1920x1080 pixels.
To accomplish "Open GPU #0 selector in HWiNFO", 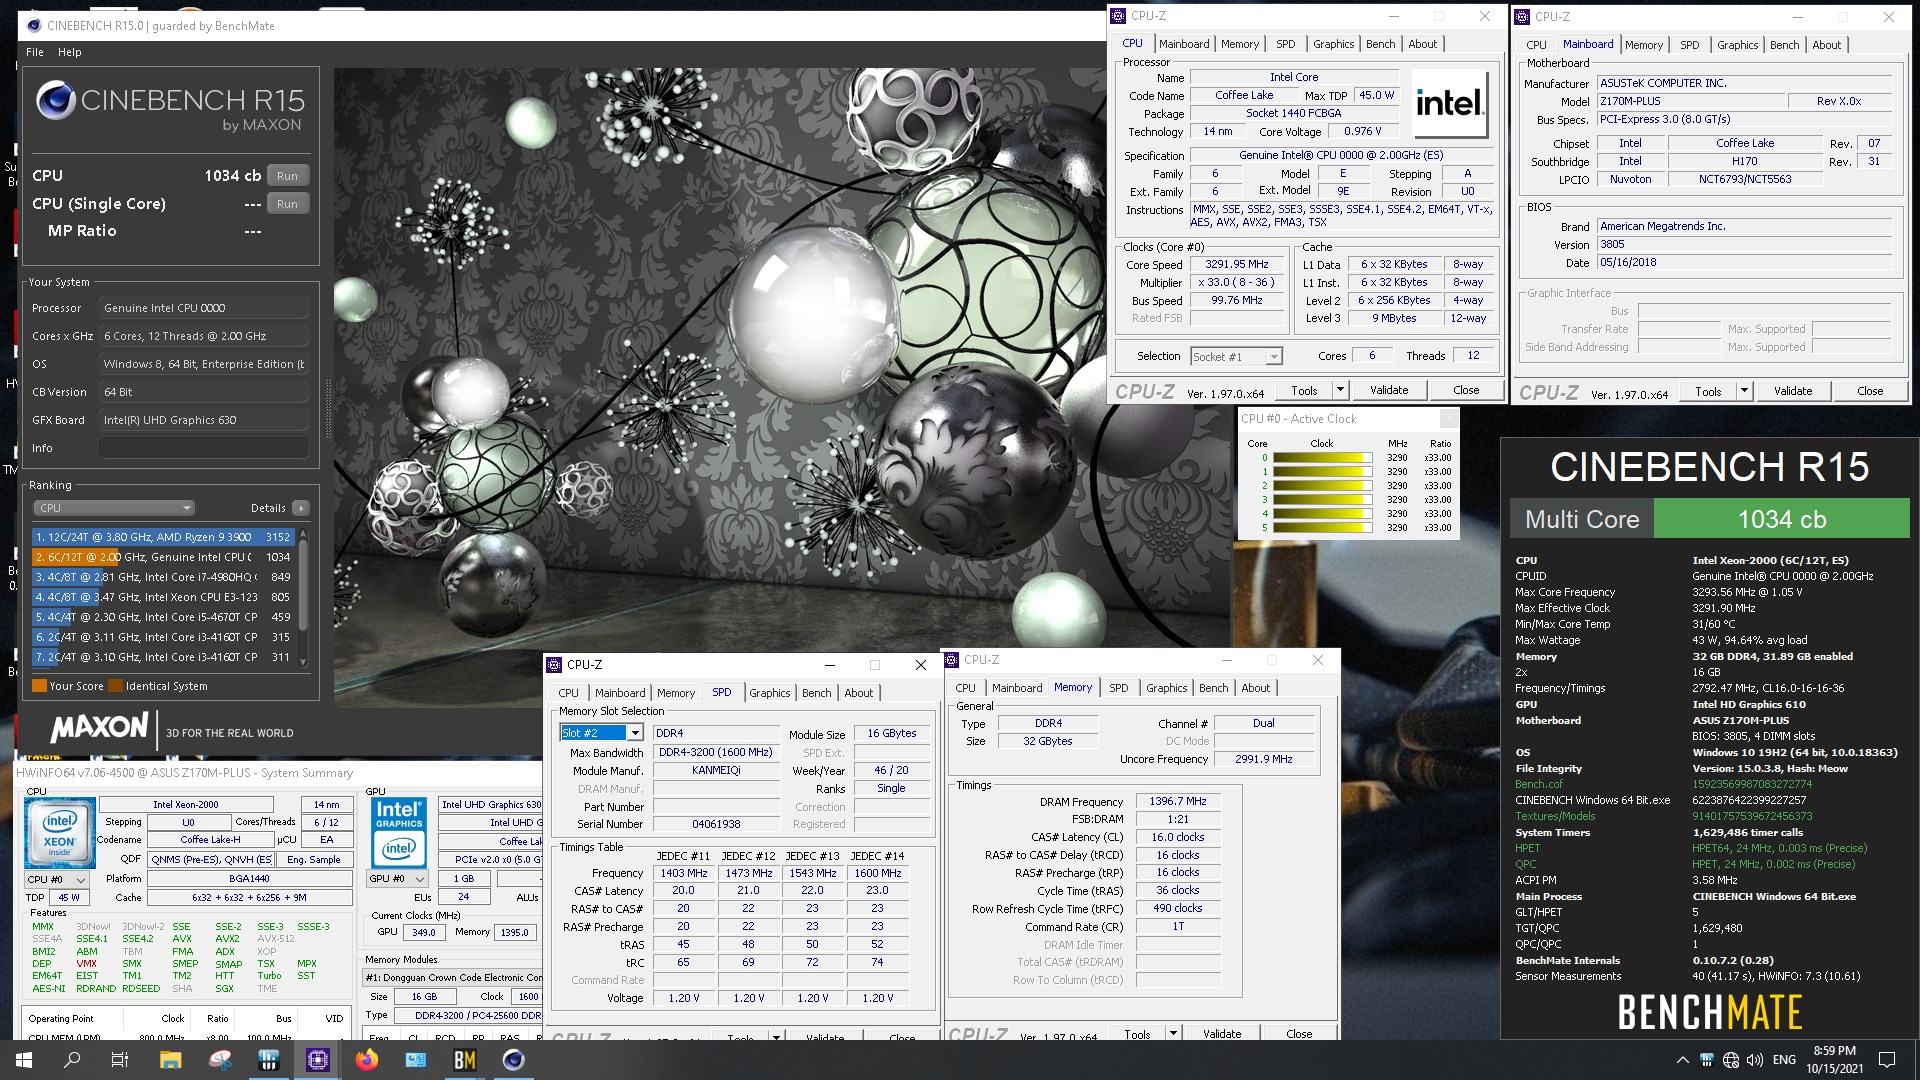I will coord(398,879).
